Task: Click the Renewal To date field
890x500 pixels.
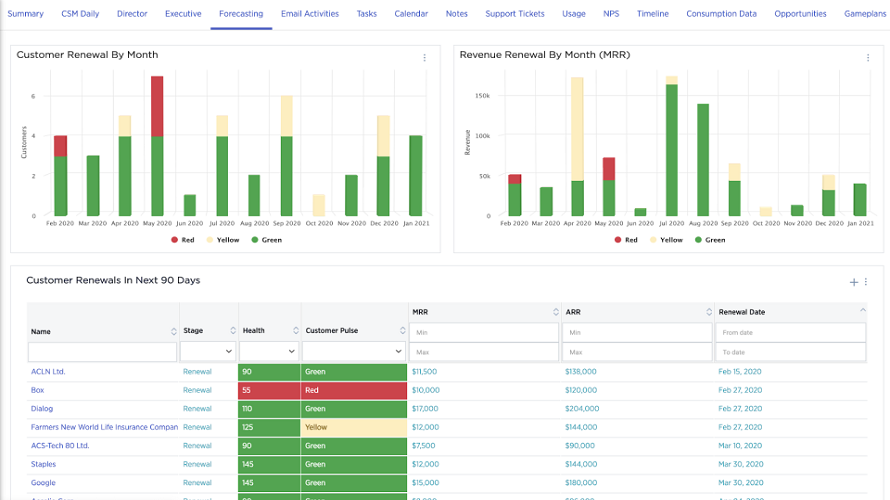Action: click(x=791, y=352)
